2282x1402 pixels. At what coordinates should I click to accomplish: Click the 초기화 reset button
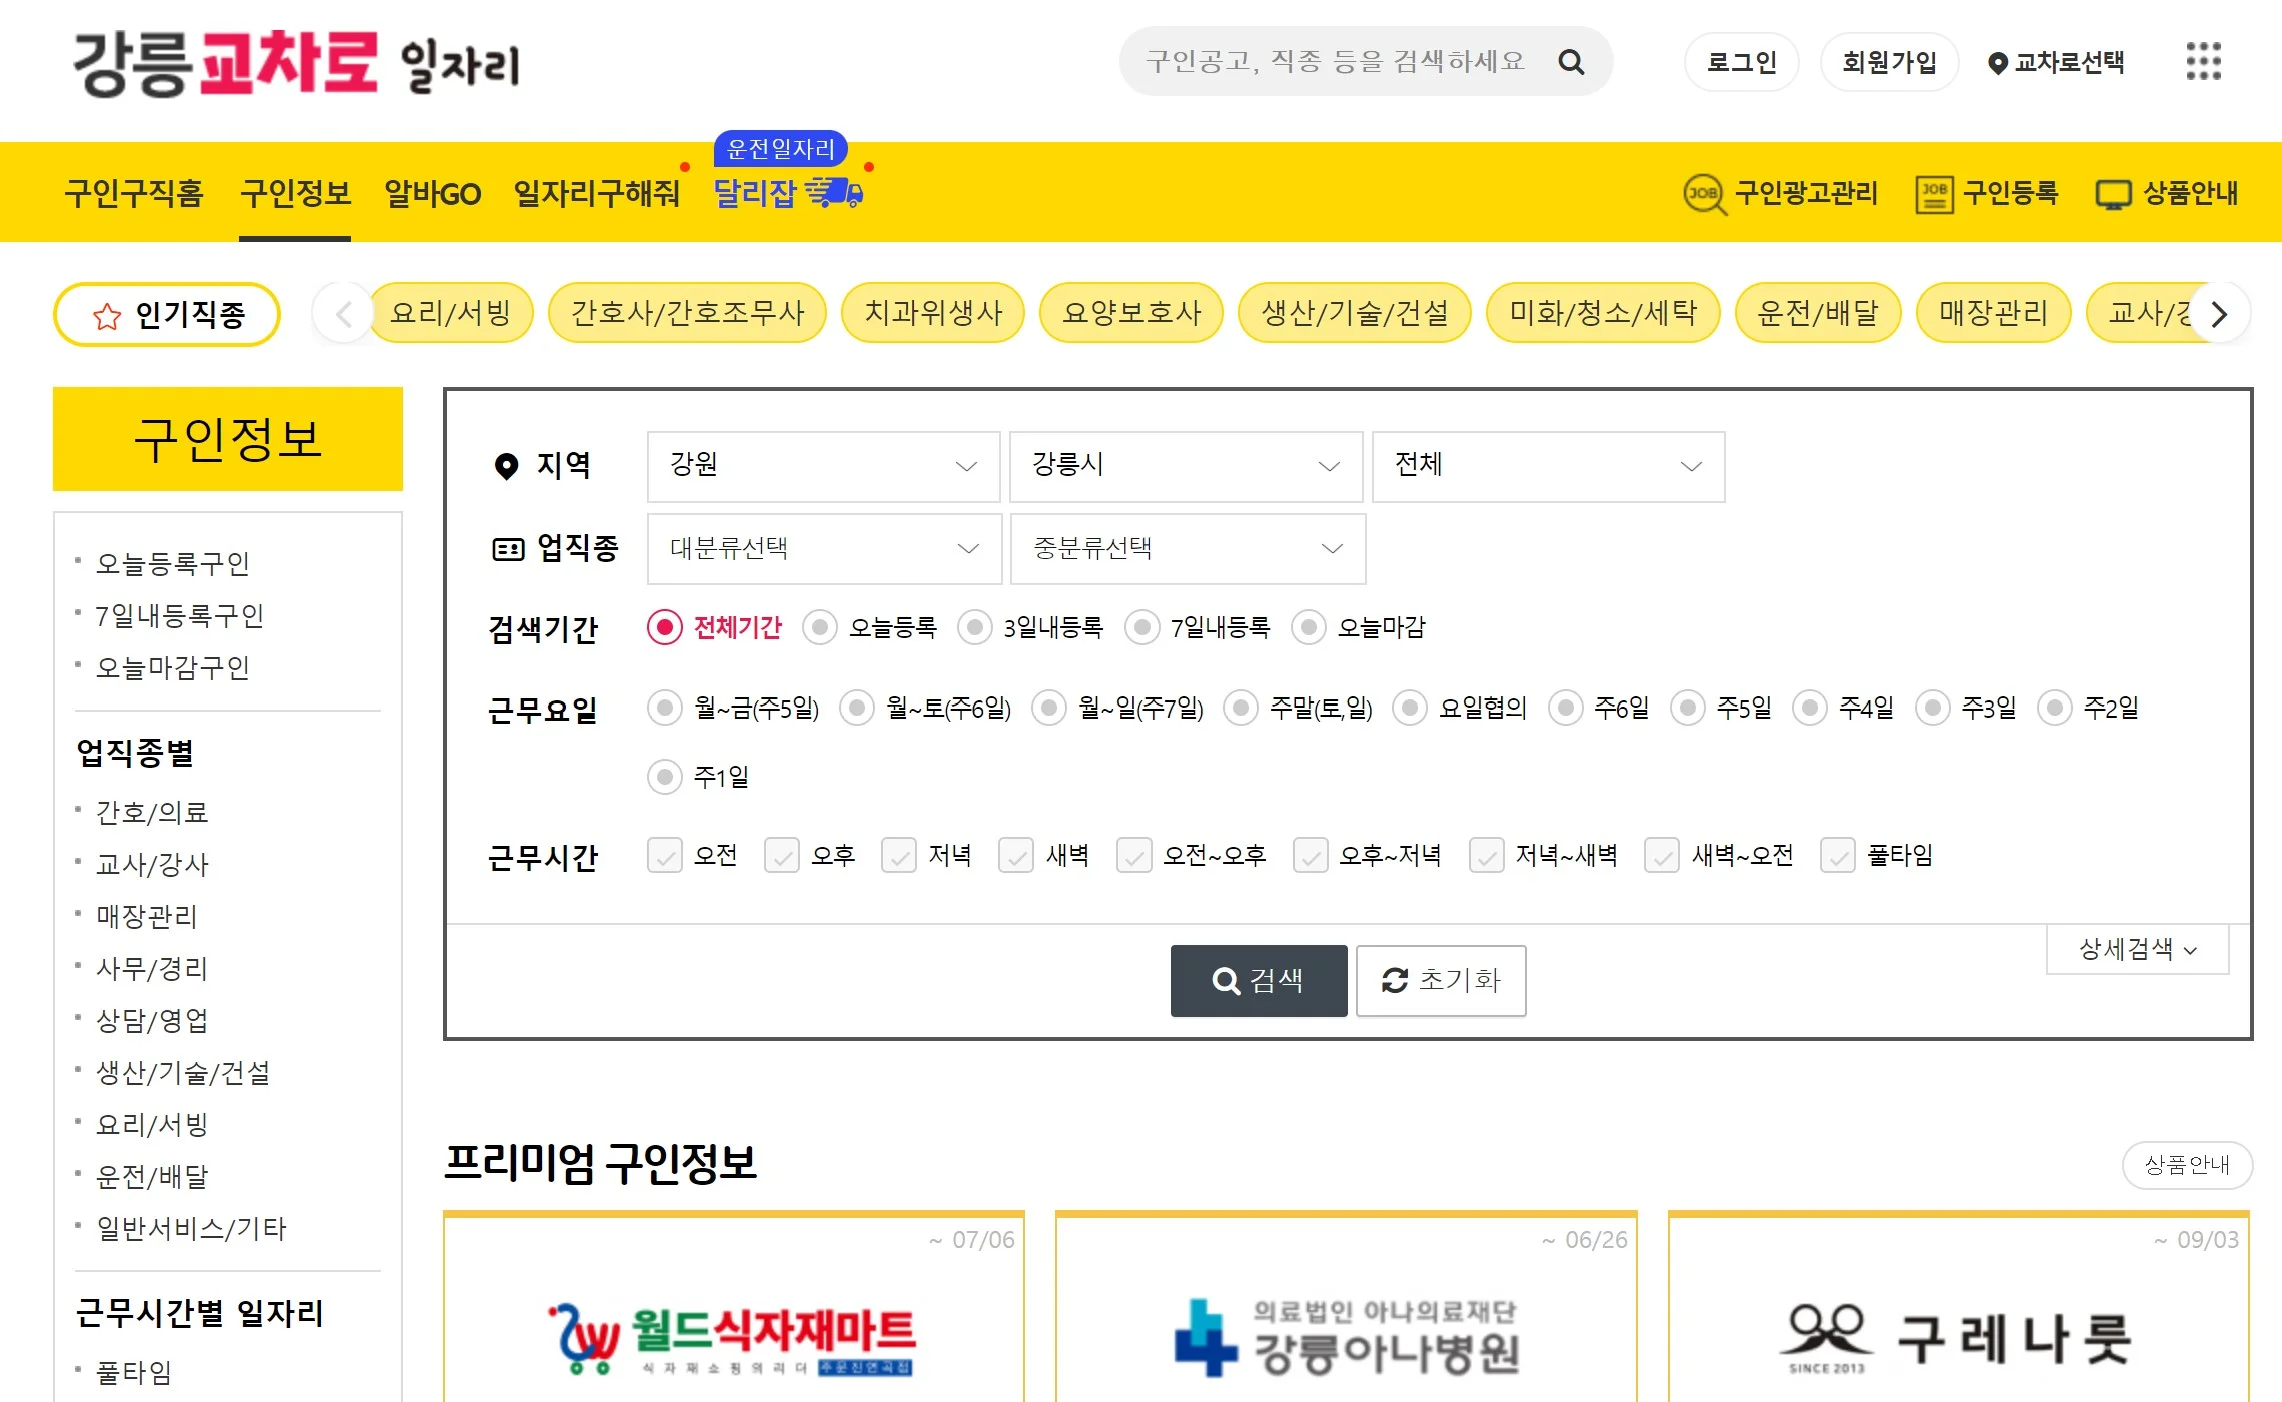(x=1440, y=981)
